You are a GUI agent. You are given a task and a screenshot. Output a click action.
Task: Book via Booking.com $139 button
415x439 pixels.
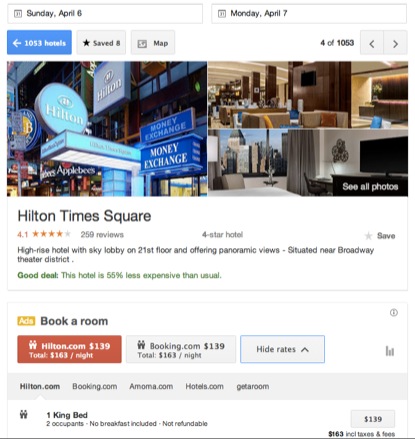pos(181,349)
